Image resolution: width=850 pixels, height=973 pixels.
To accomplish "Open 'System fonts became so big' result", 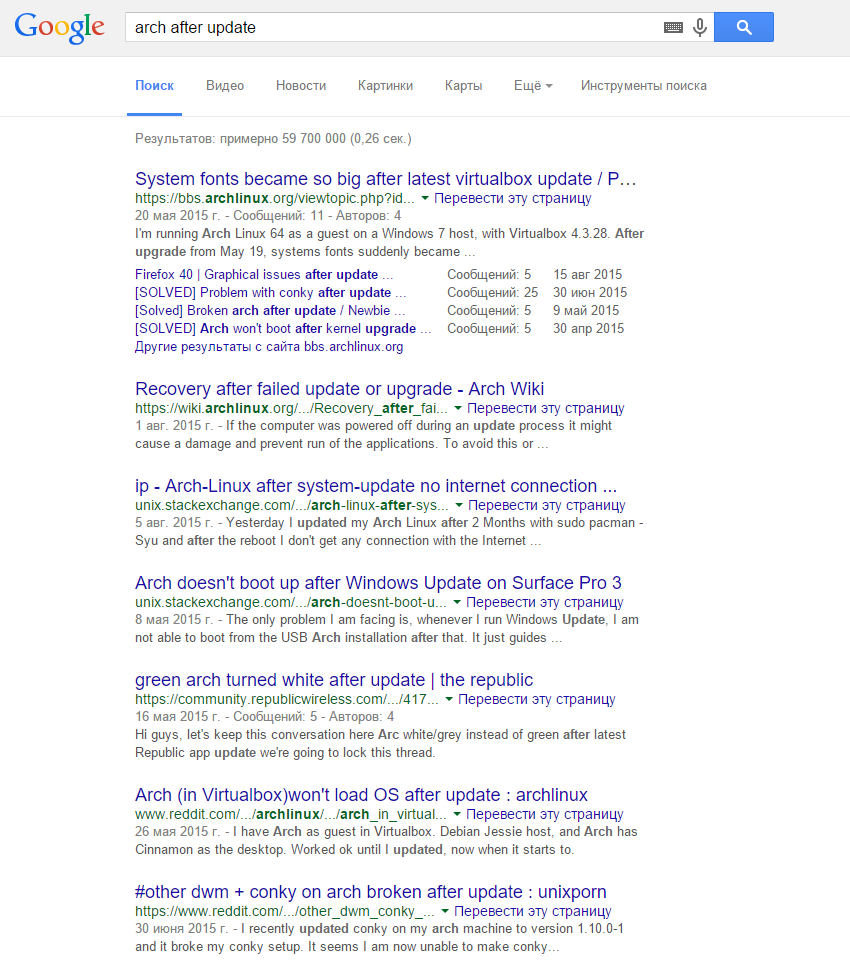I will pyautogui.click(x=386, y=179).
